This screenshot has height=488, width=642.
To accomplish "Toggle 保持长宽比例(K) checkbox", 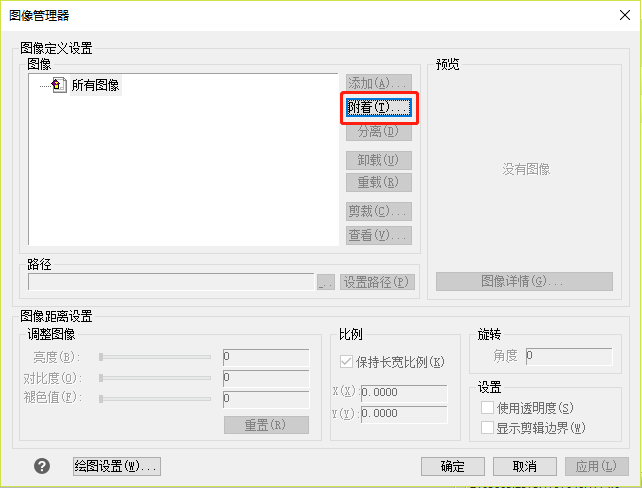I will tap(346, 362).
